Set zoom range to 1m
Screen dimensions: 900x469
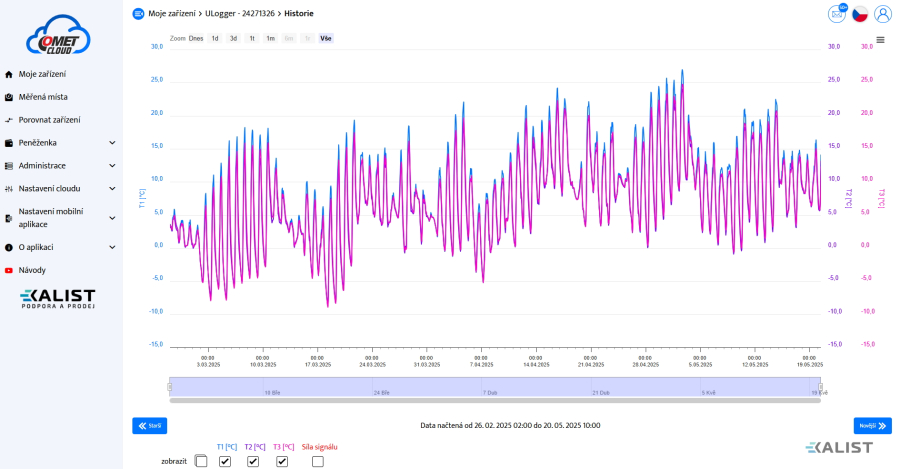point(270,38)
